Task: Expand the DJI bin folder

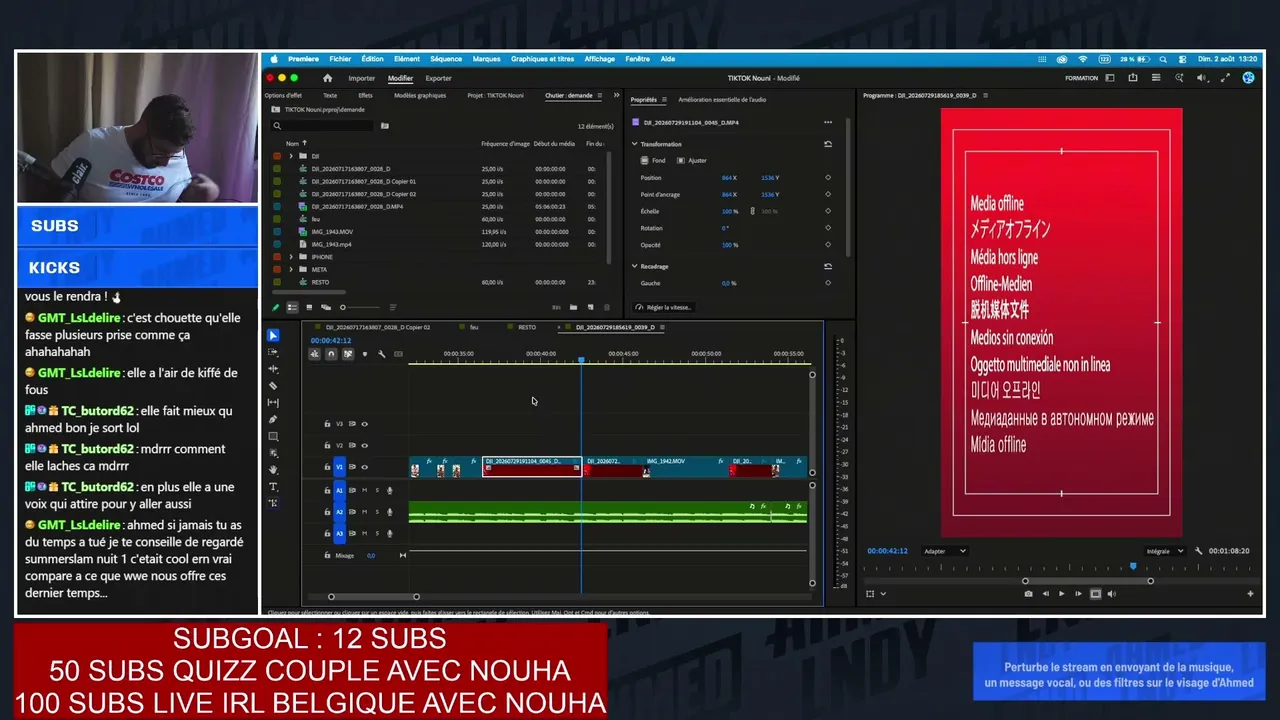Action: (291, 156)
